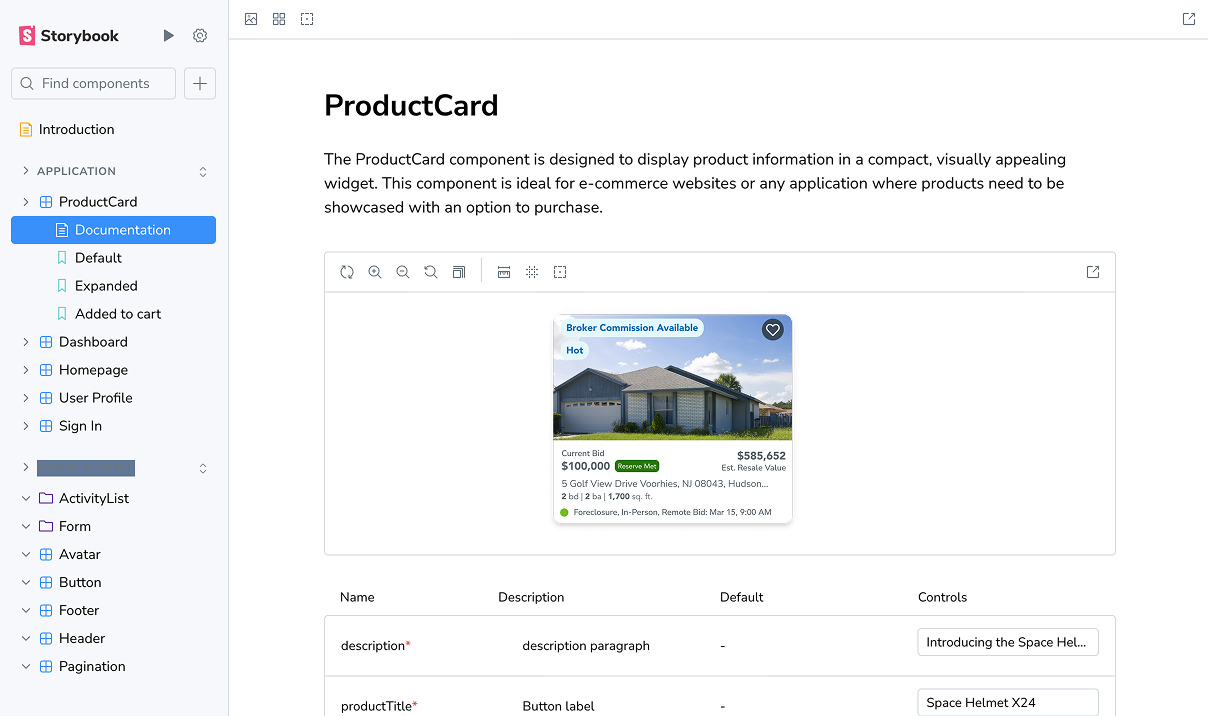Click the dashed outline icon in top toolbar

tap(307, 19)
